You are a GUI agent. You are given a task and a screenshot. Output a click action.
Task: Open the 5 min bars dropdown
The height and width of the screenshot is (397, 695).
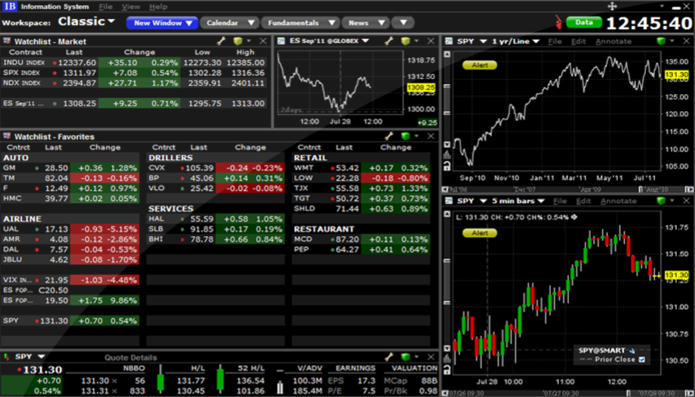(519, 201)
